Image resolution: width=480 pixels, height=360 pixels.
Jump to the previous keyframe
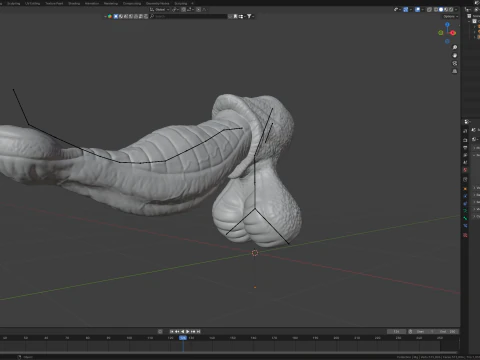[x=177, y=331]
